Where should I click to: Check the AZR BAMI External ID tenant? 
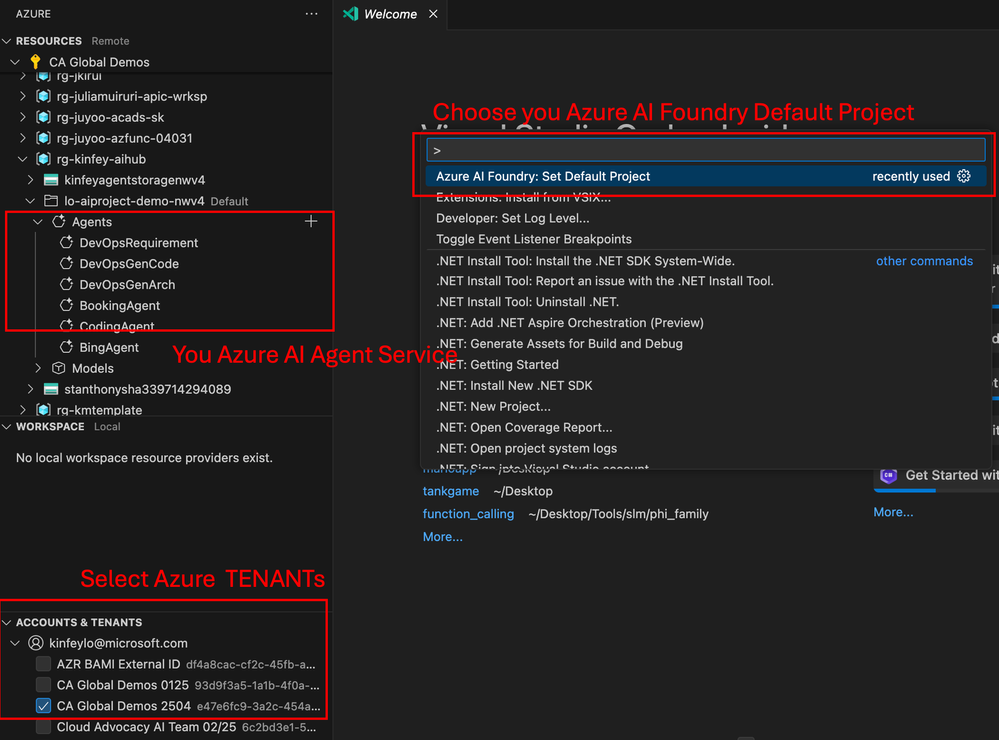tap(43, 664)
